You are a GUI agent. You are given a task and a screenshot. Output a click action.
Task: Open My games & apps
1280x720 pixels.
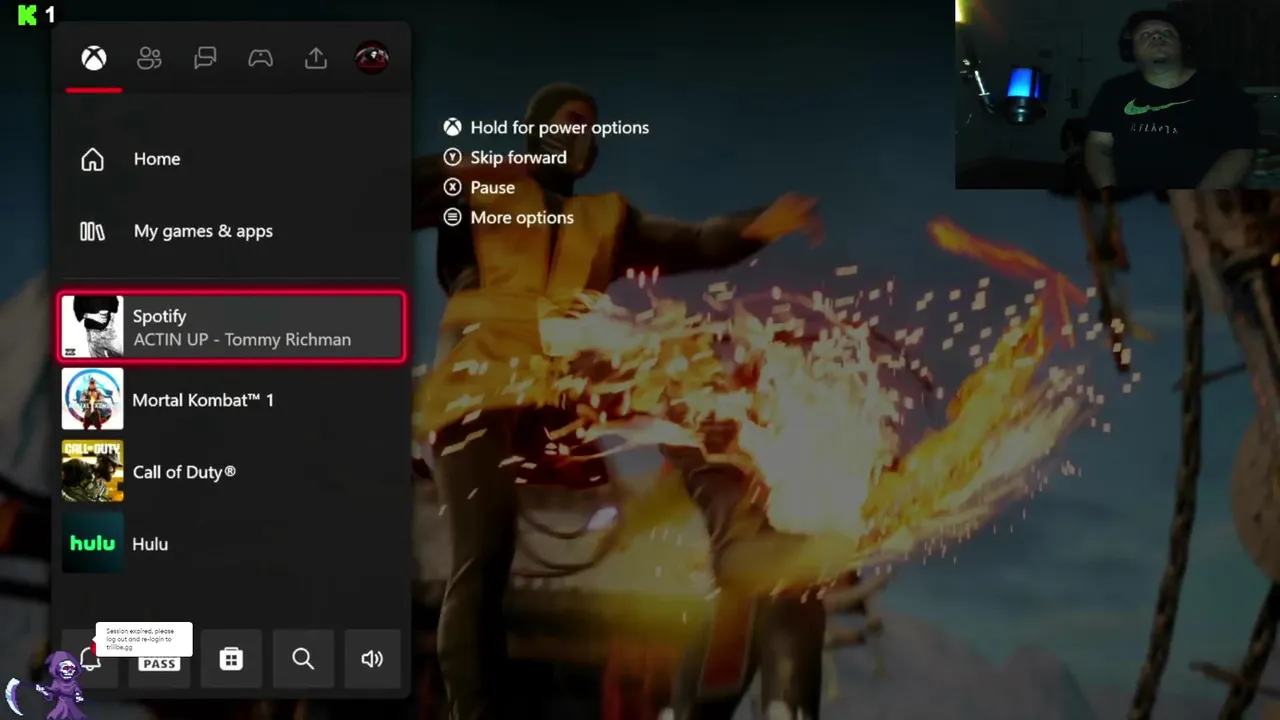coord(232,231)
